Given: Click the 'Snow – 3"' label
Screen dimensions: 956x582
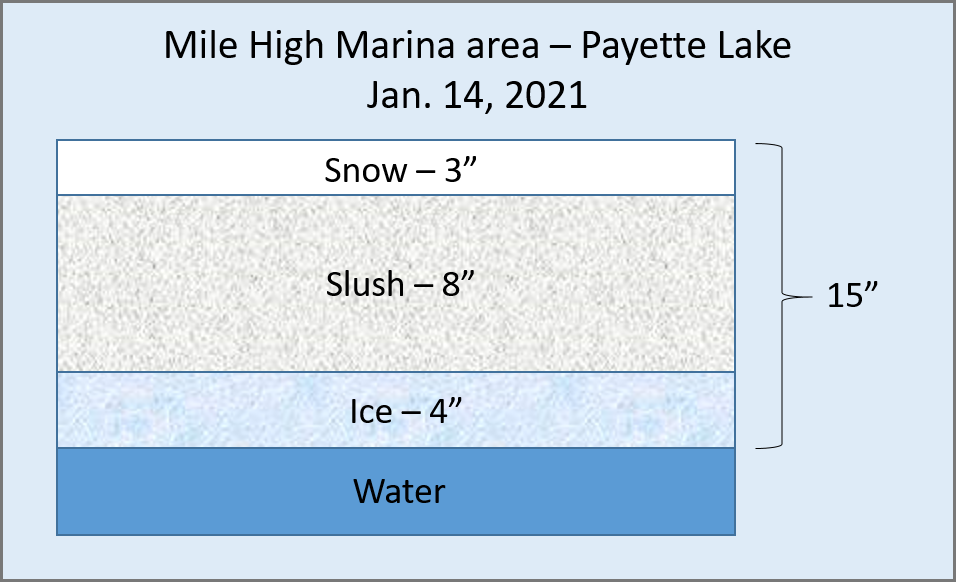Looking at the screenshot, I should 400,170.
